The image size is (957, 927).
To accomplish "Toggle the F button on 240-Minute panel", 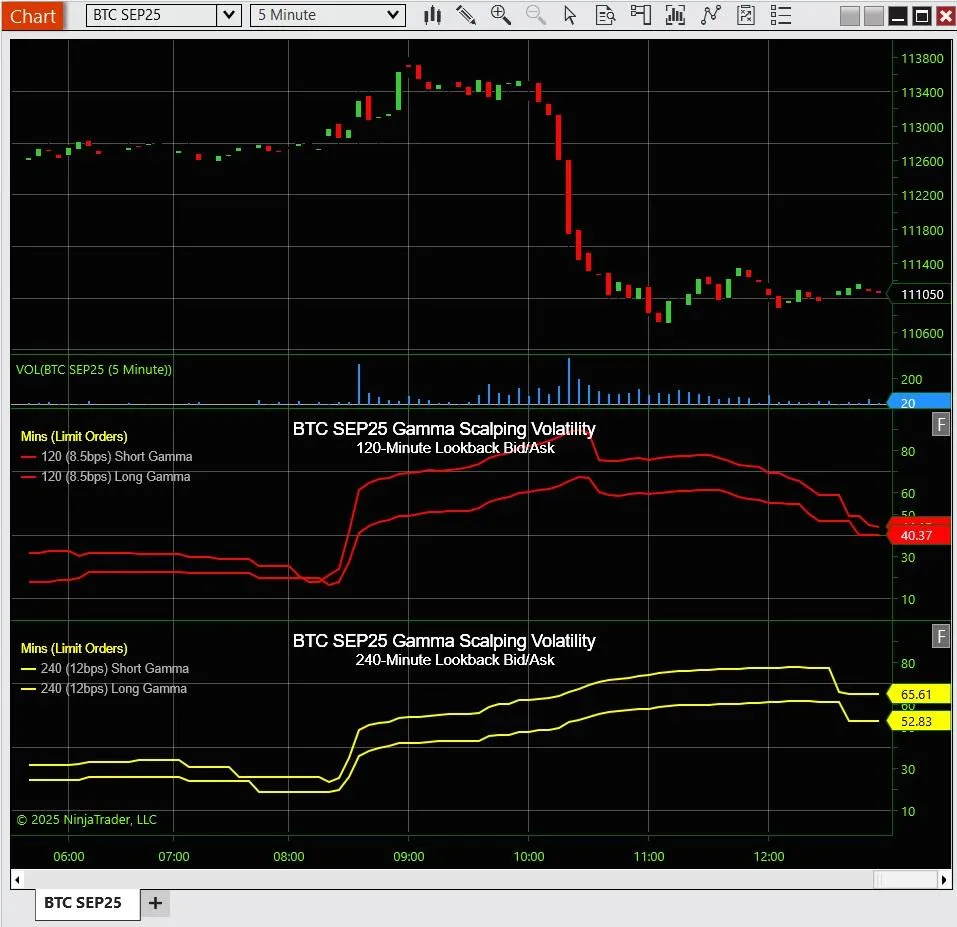I will 941,637.
